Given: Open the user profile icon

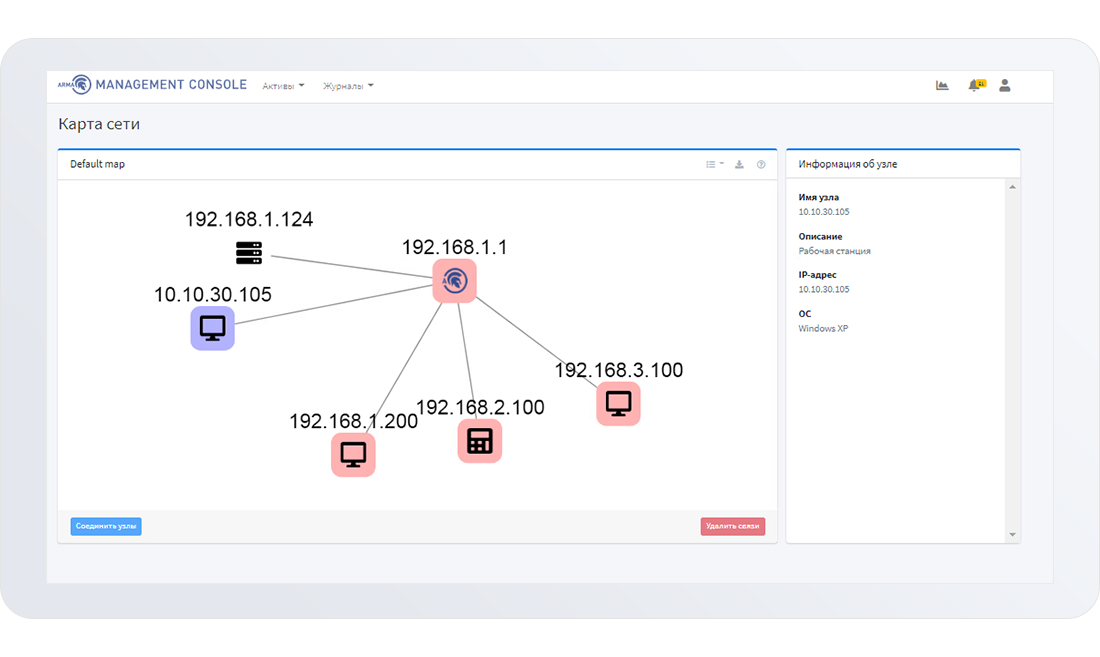Looking at the screenshot, I should pyautogui.click(x=1005, y=86).
